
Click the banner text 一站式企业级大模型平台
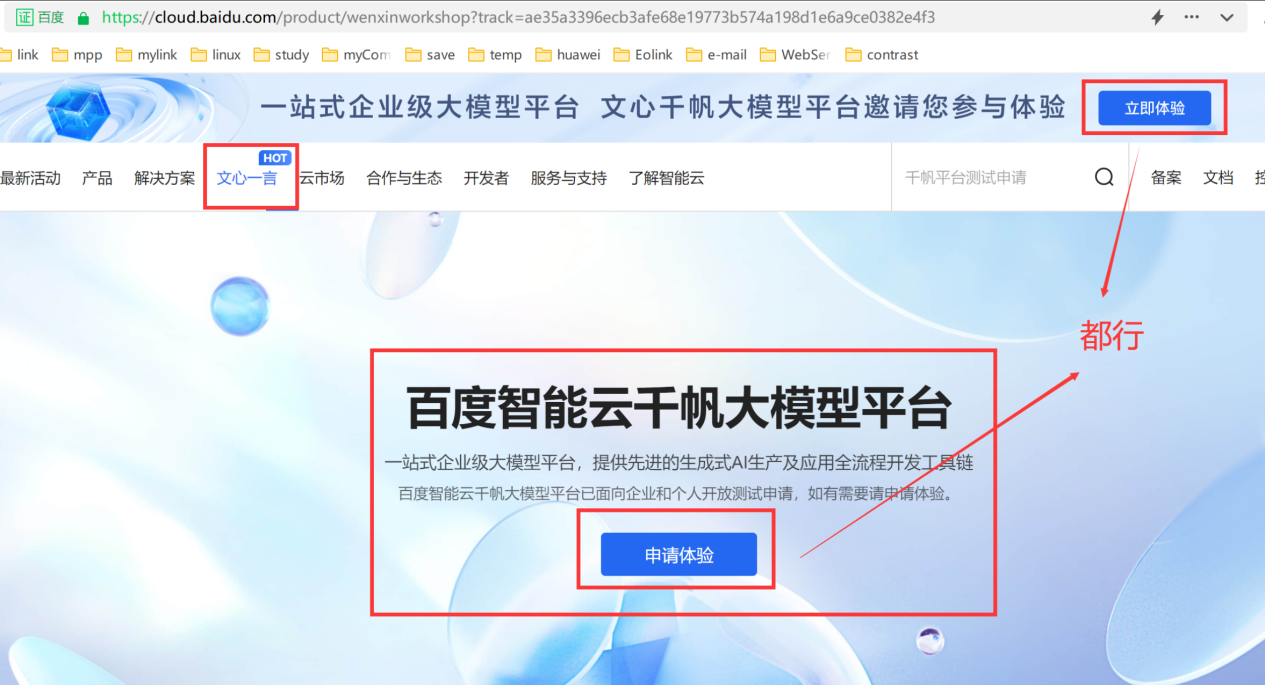[420, 108]
